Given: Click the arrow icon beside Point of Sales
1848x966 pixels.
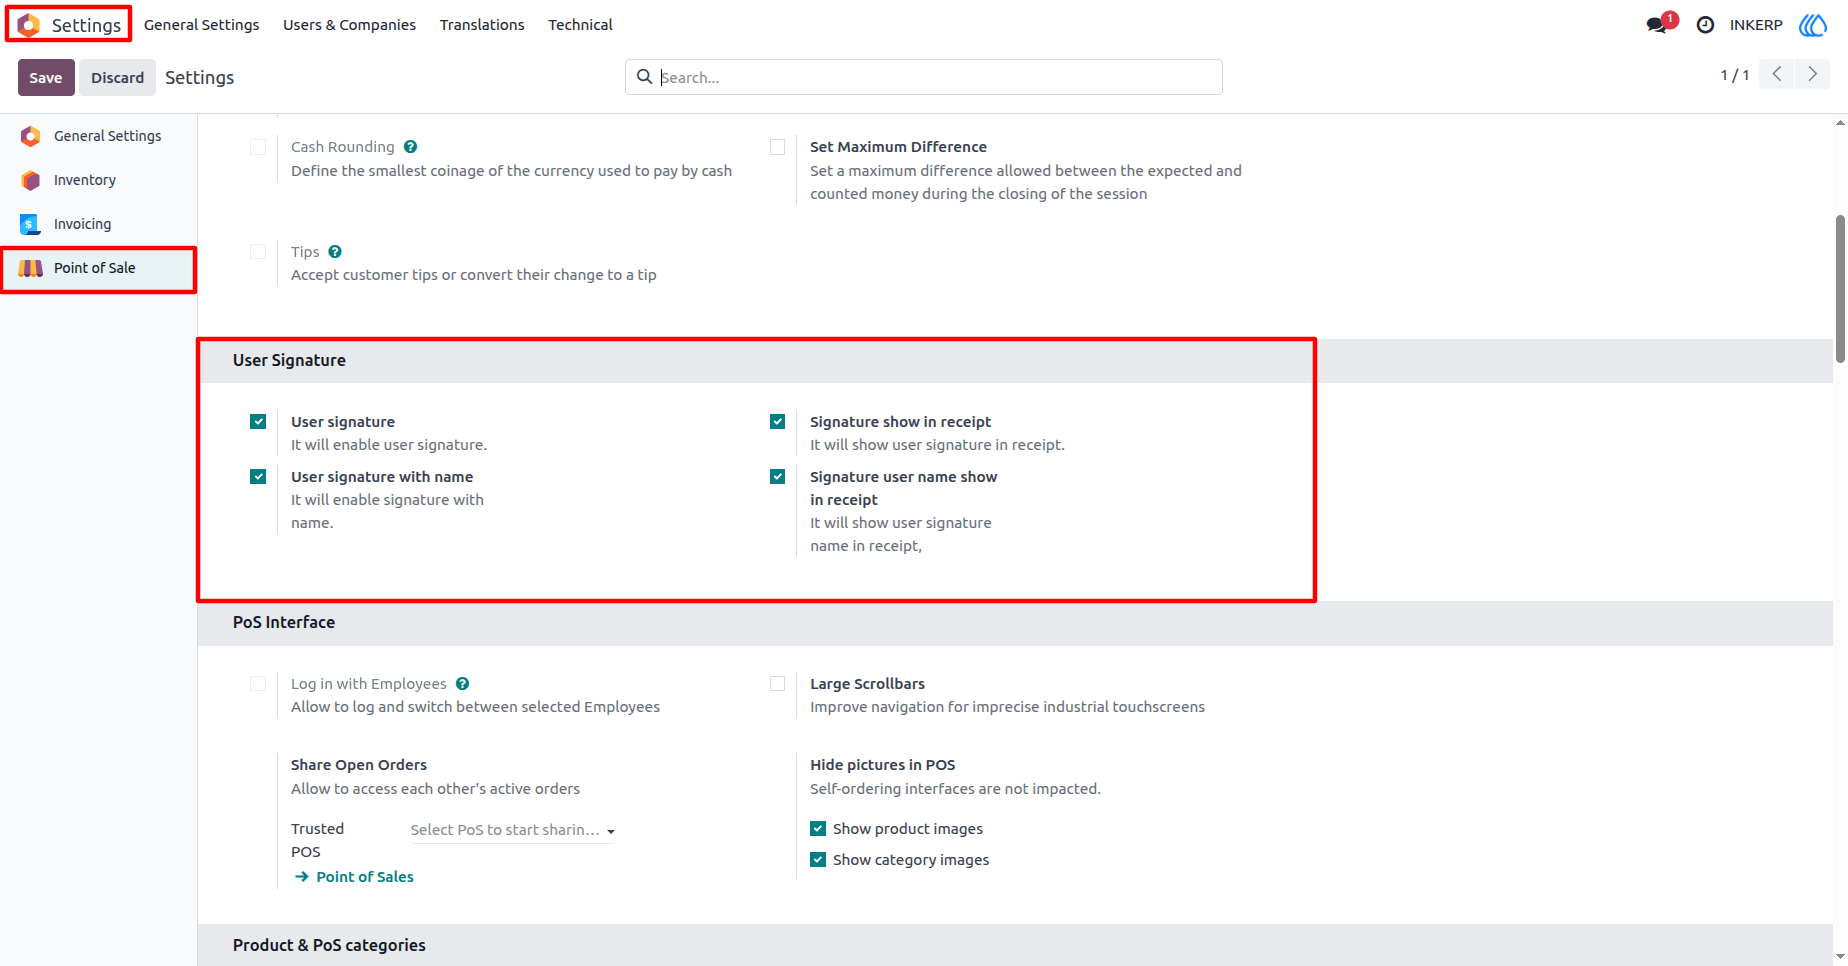Looking at the screenshot, I should coord(301,877).
